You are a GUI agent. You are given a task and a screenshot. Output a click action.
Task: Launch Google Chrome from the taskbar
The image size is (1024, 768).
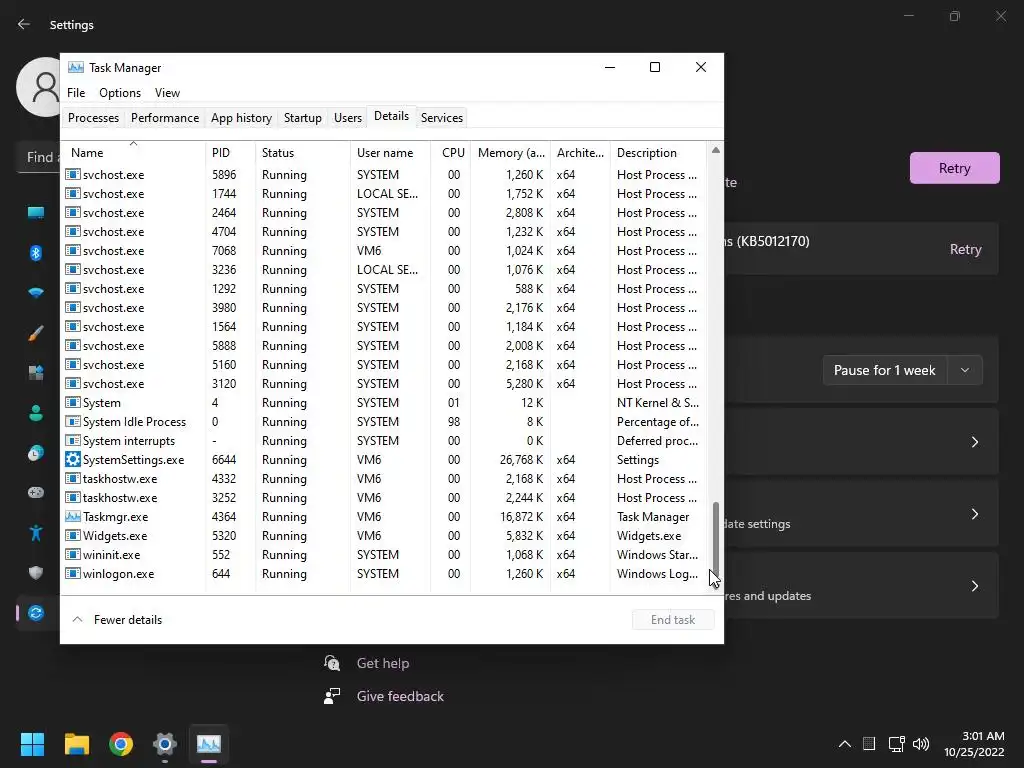(121, 744)
